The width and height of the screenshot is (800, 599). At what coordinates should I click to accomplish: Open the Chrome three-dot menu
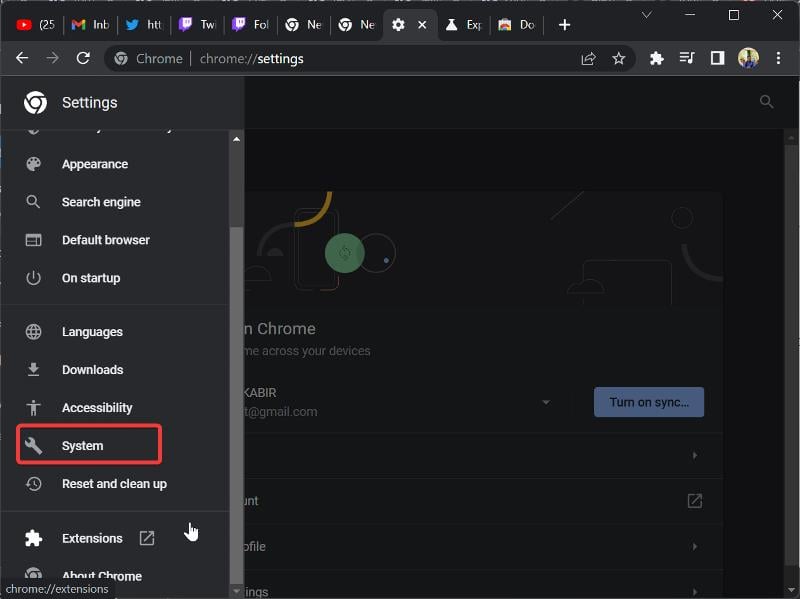point(778,58)
